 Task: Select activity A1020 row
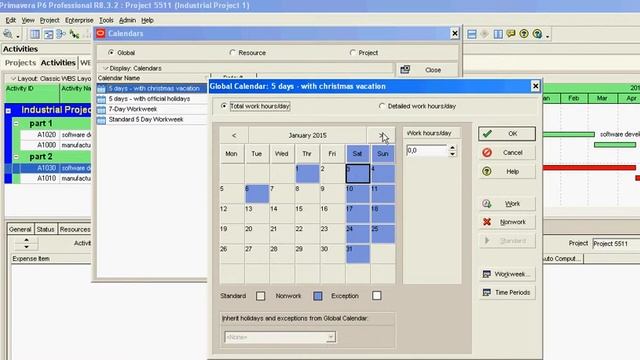56,135
